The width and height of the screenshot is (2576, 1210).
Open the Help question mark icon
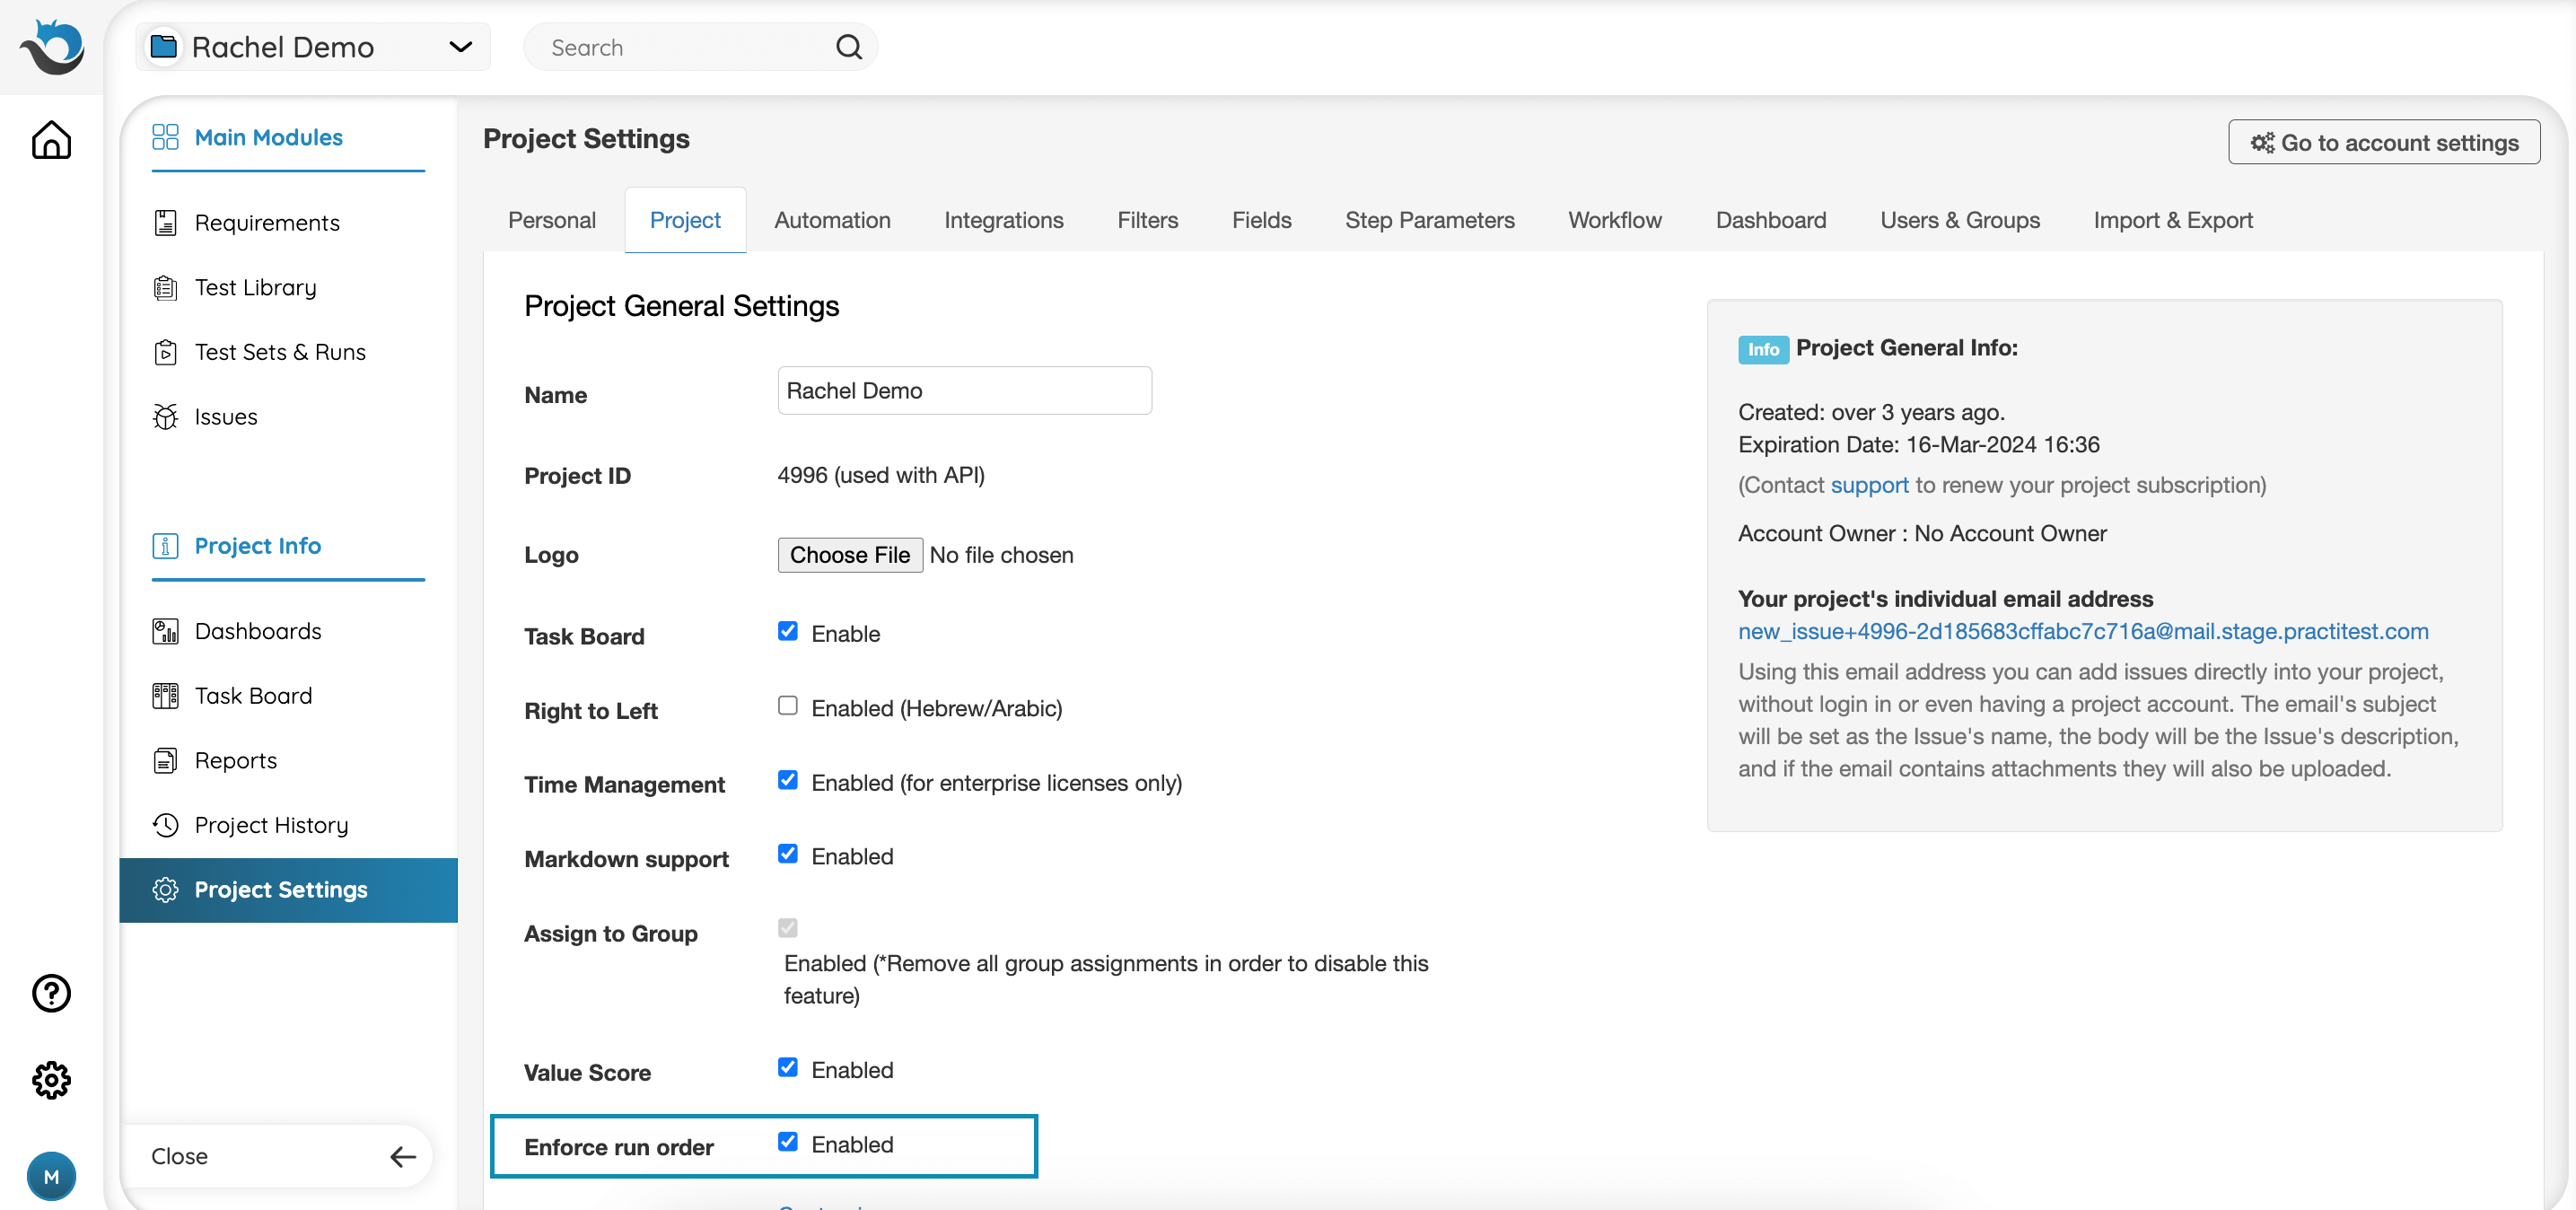click(51, 993)
